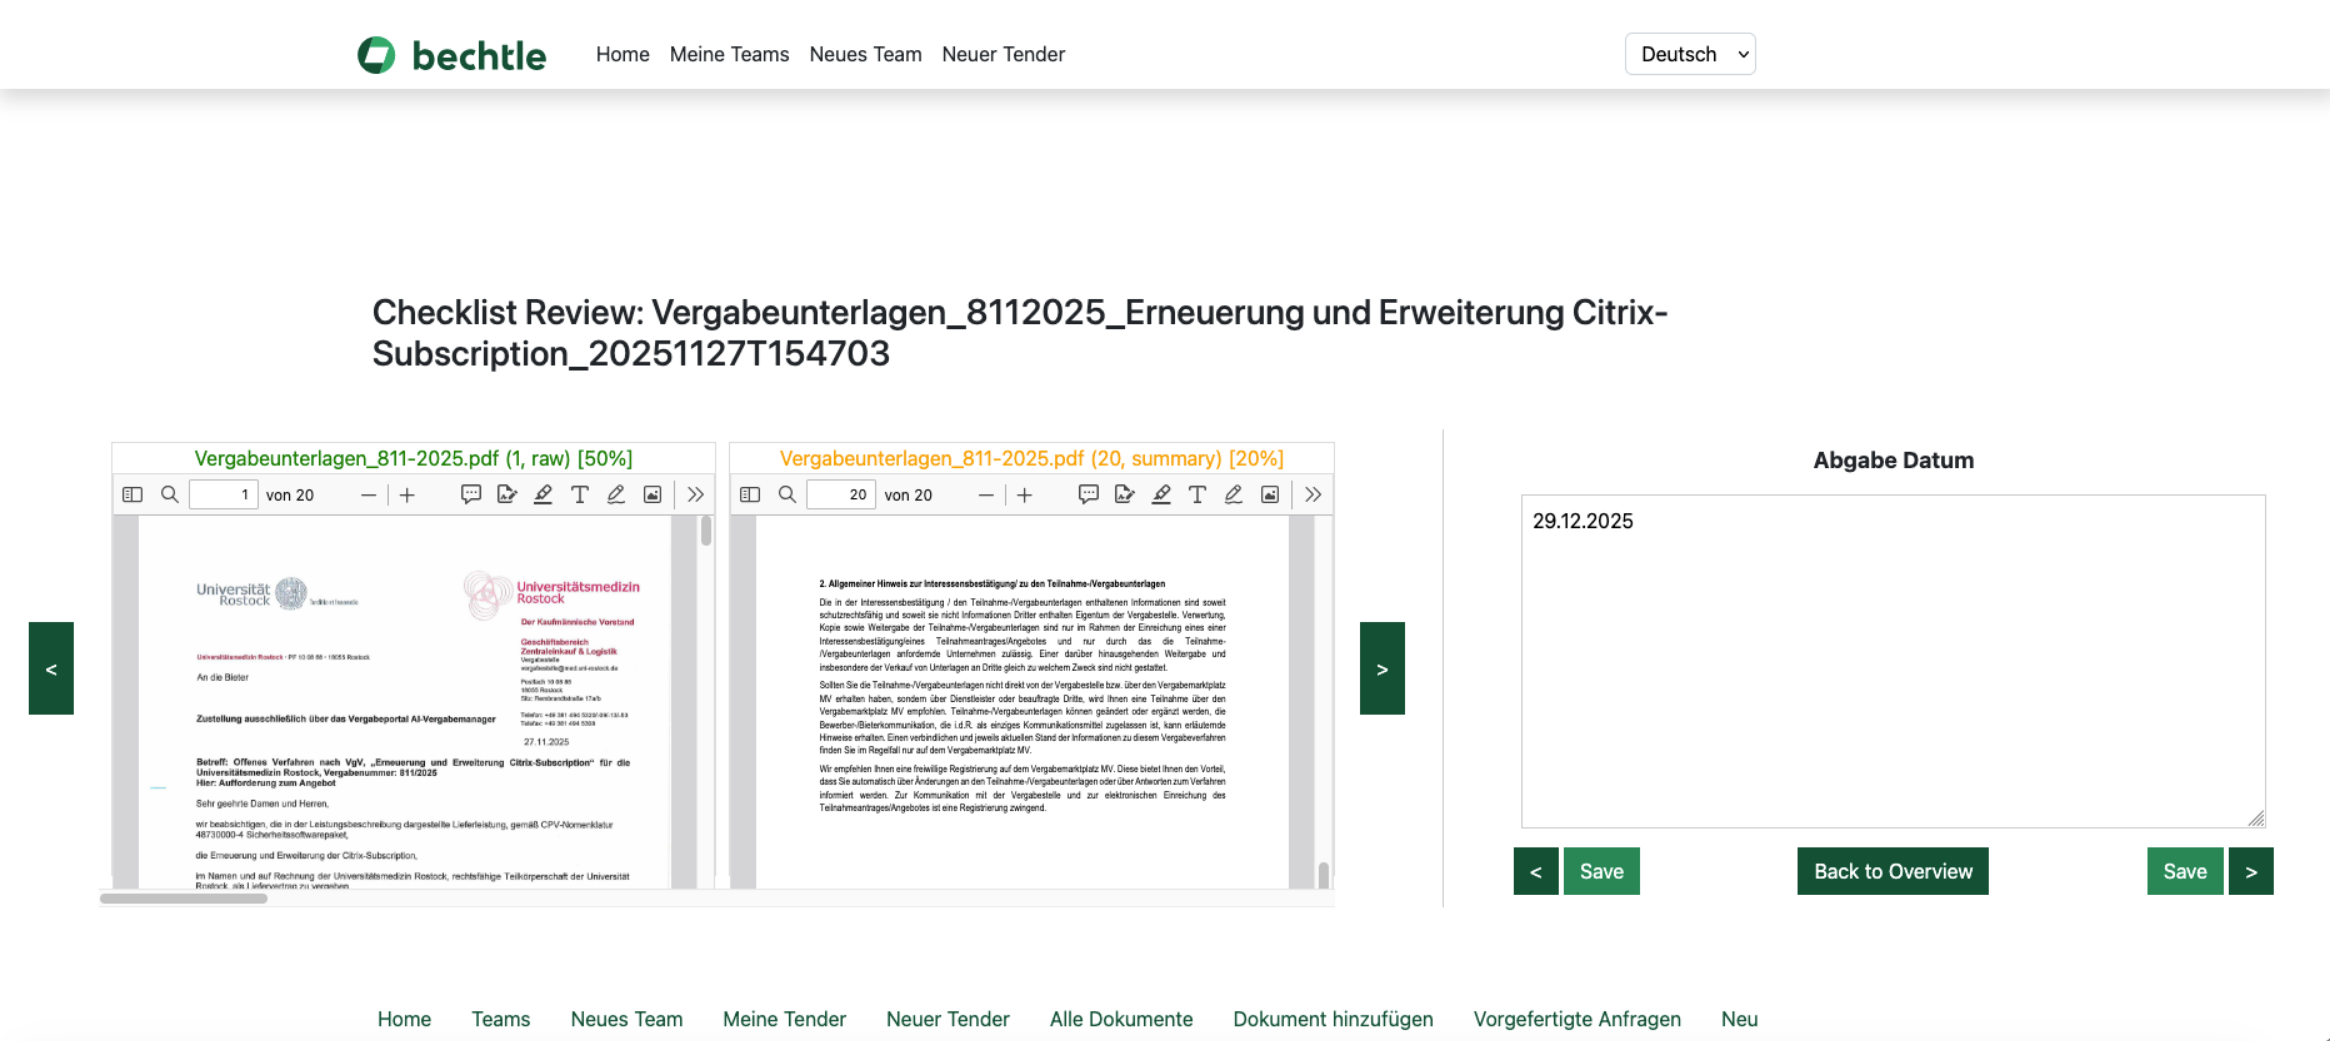This screenshot has width=2330, height=1041.
Task: Open Neuer Tender in the top navigation
Action: point(1003,54)
